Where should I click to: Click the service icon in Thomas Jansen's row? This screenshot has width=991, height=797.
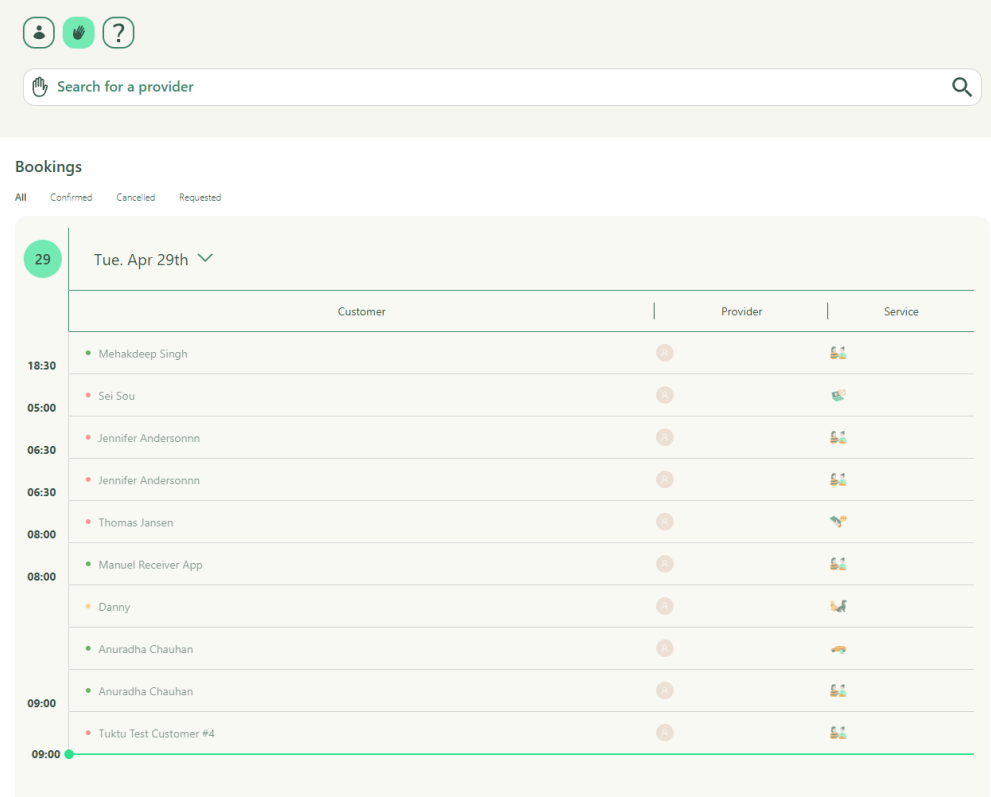point(838,522)
